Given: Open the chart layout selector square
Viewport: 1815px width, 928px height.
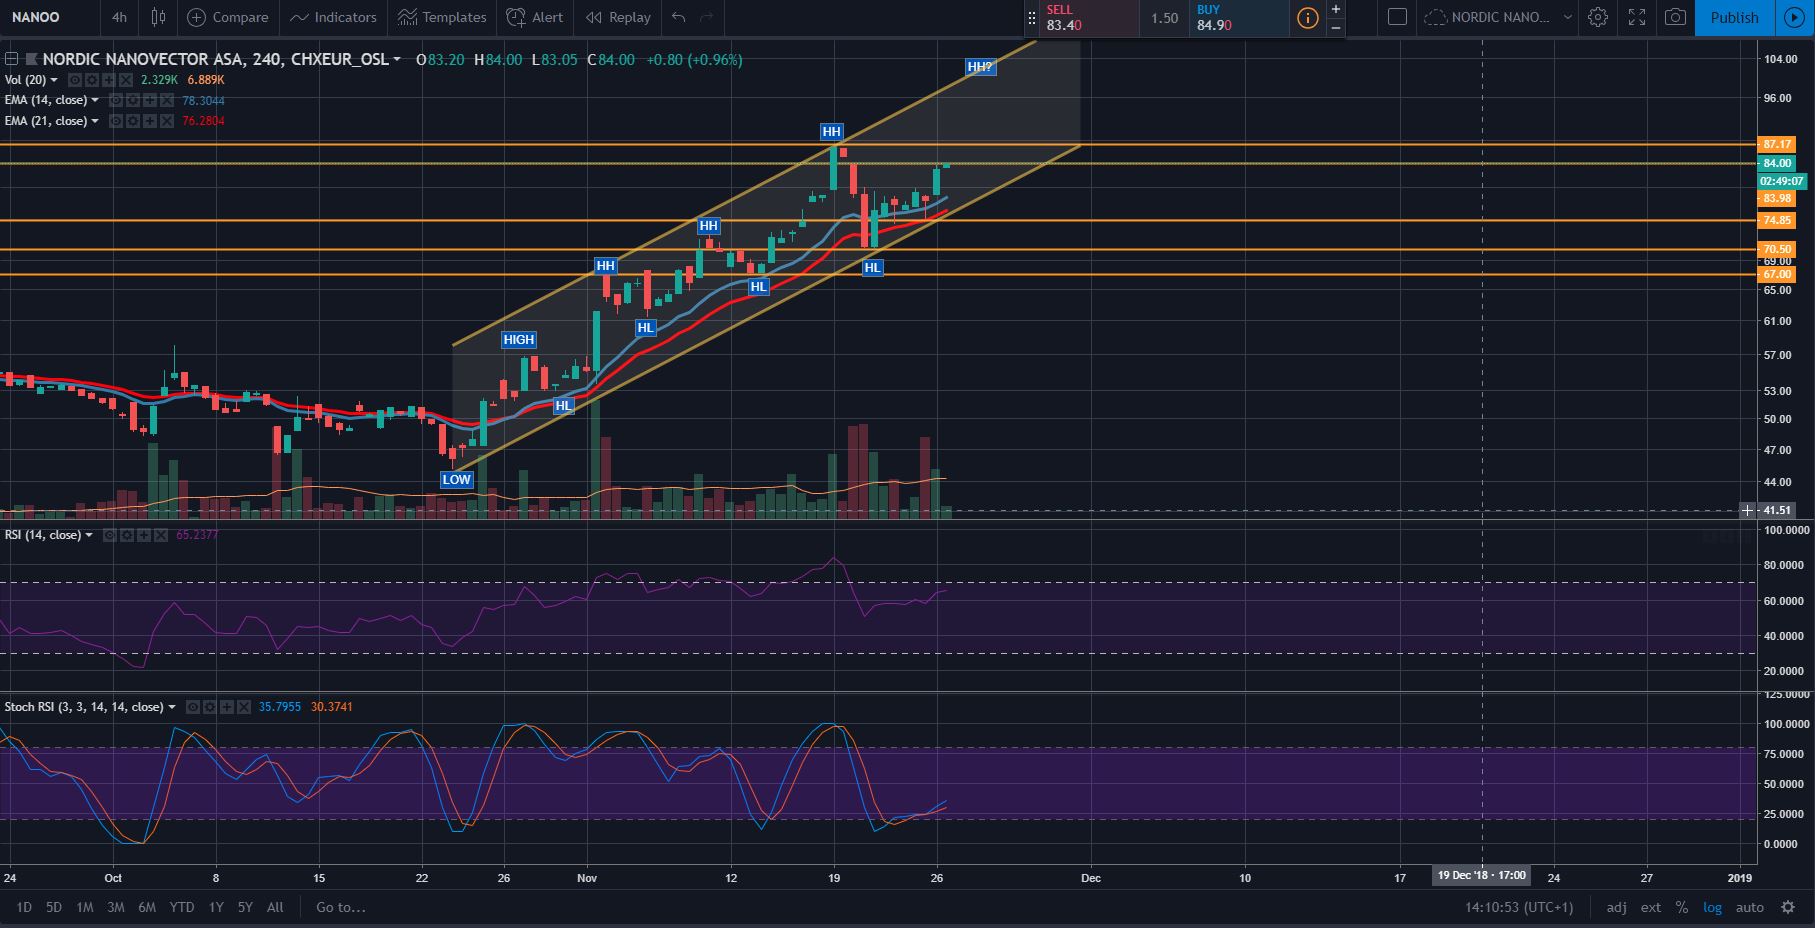Looking at the screenshot, I should point(1398,17).
